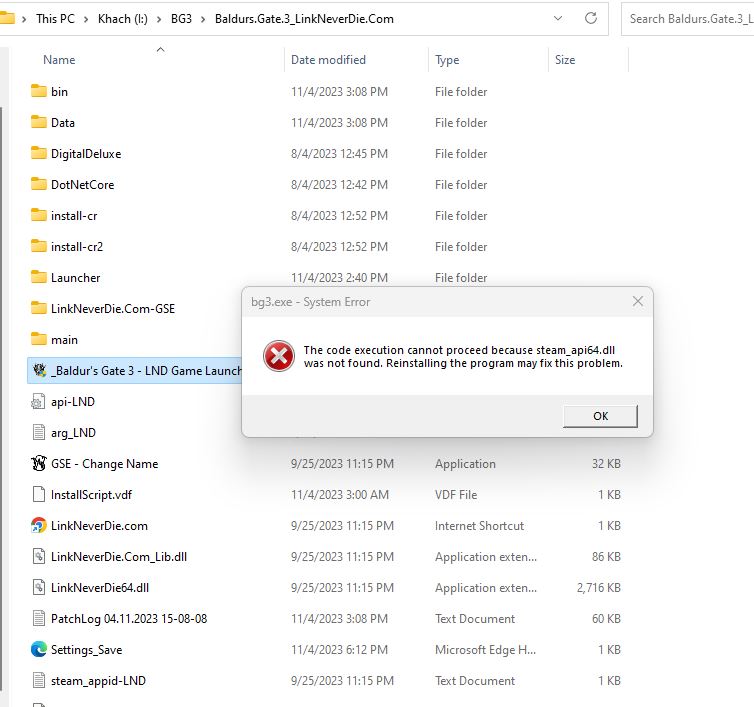Select the LinkNeverDie64.dll file icon
The image size is (754, 707).
[39, 587]
